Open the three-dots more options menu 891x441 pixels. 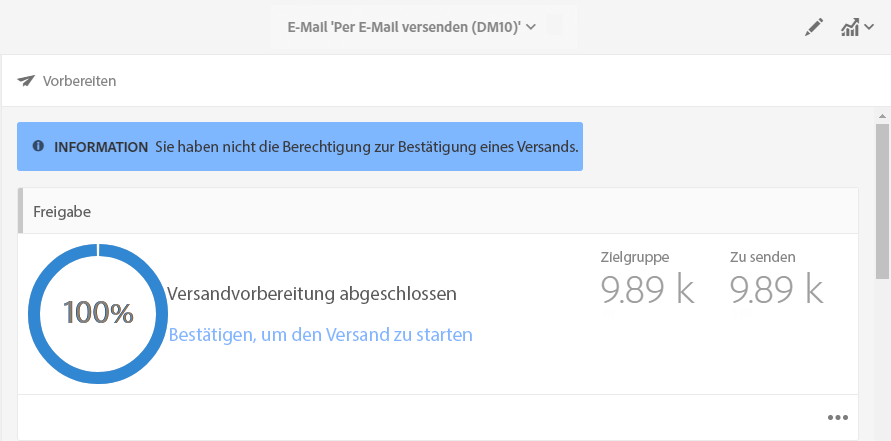838,417
